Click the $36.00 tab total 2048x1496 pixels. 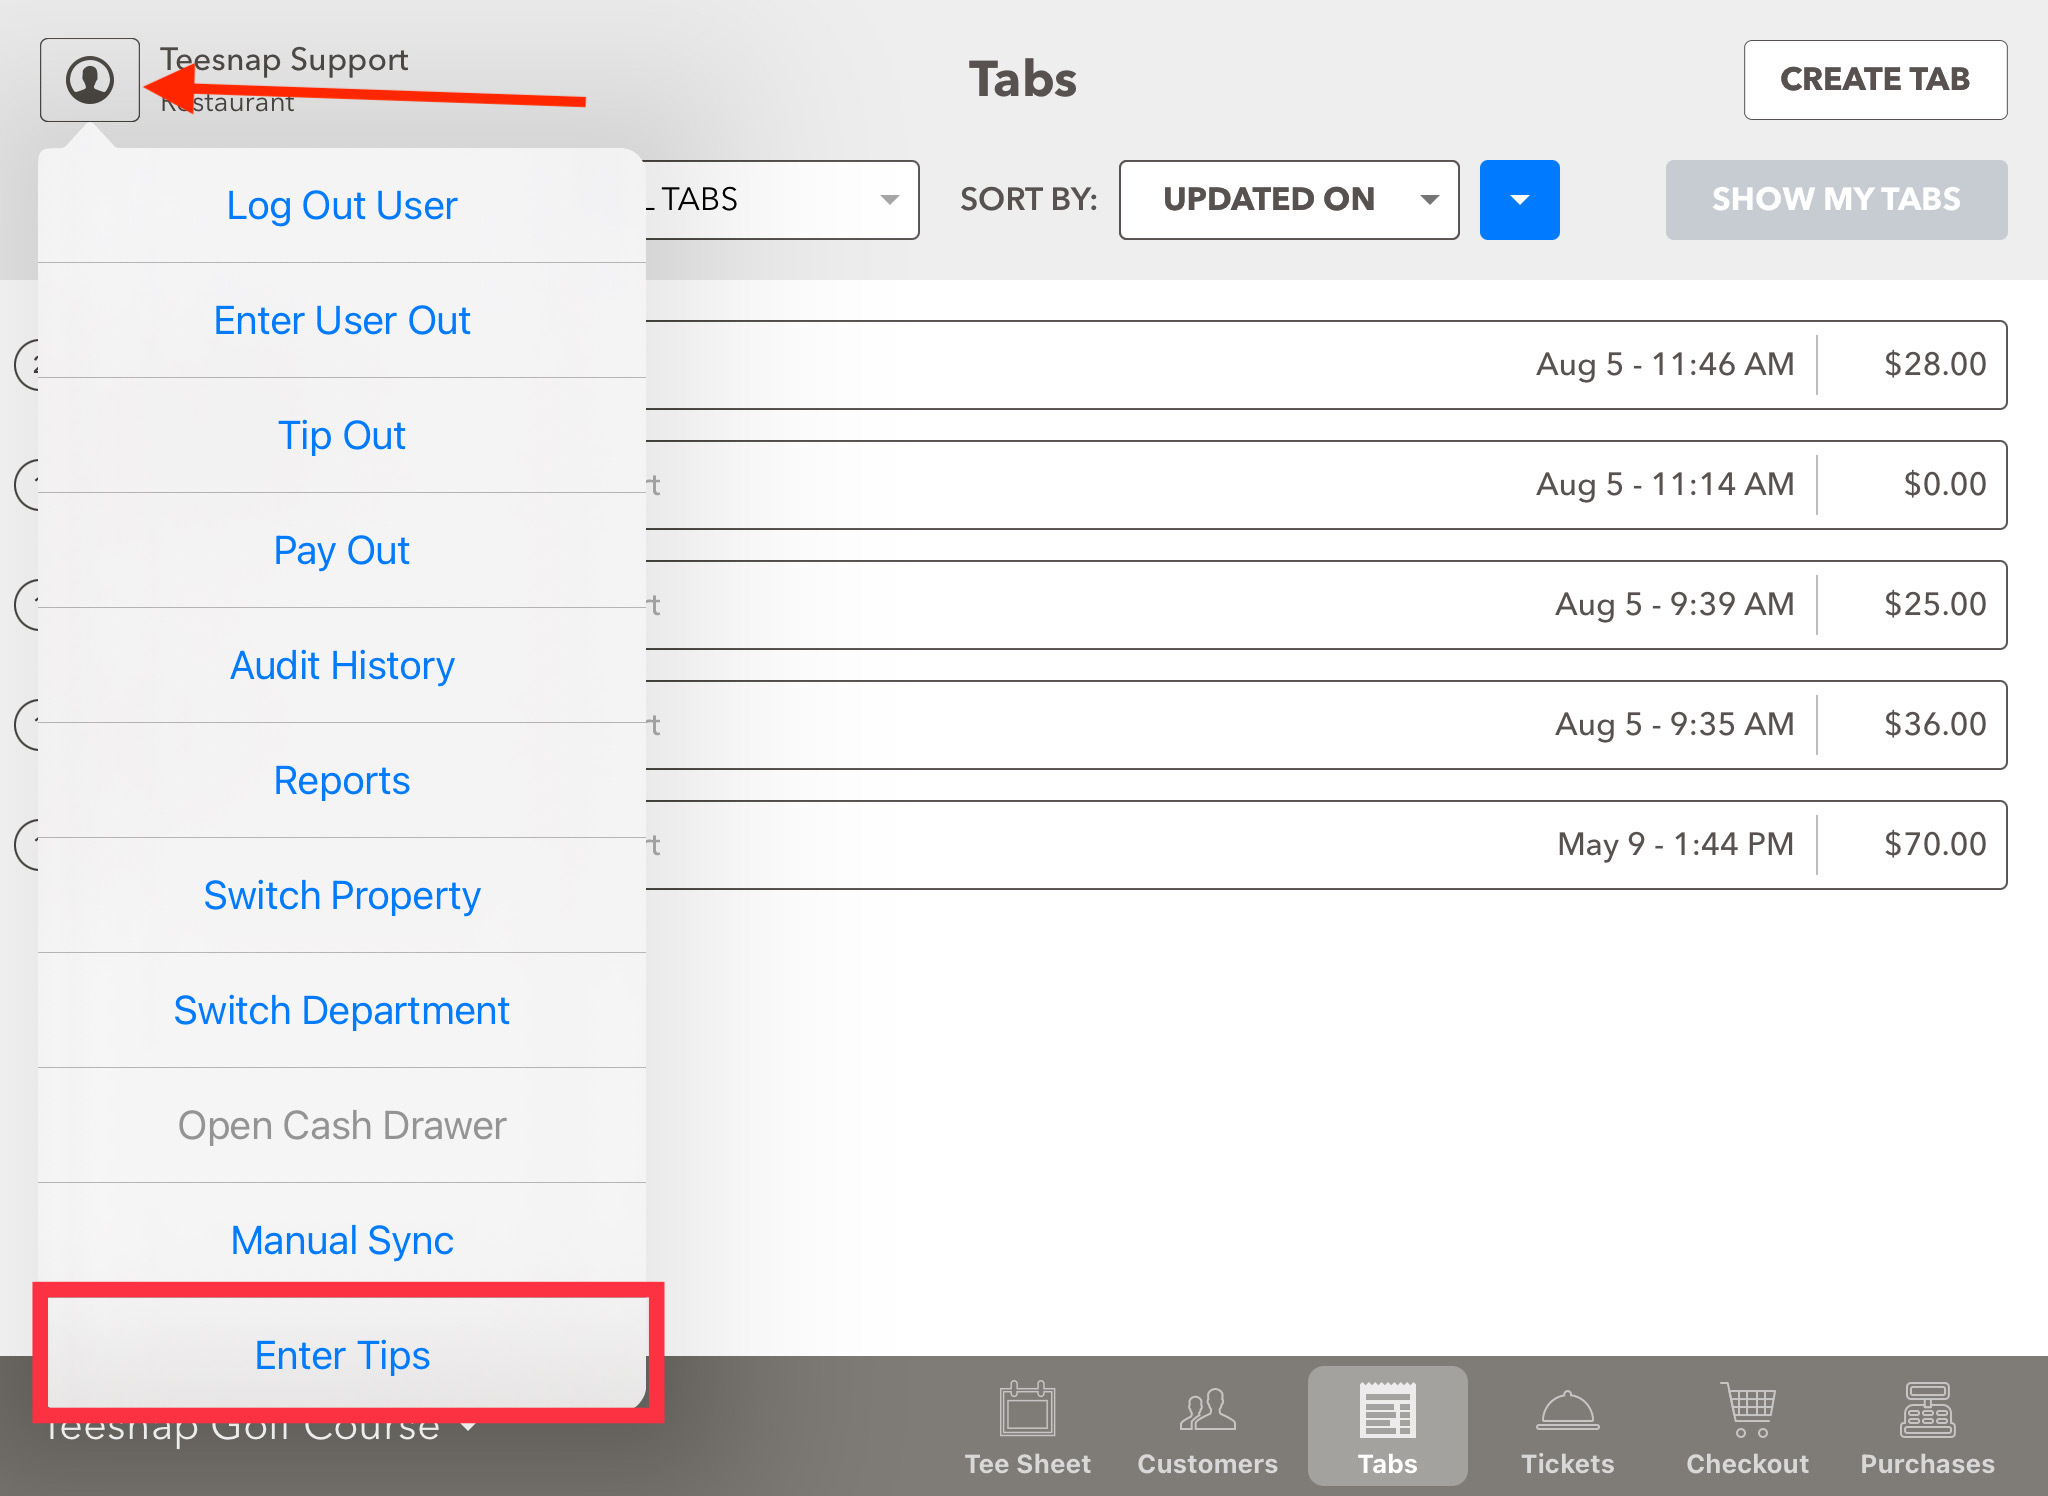1935,724
